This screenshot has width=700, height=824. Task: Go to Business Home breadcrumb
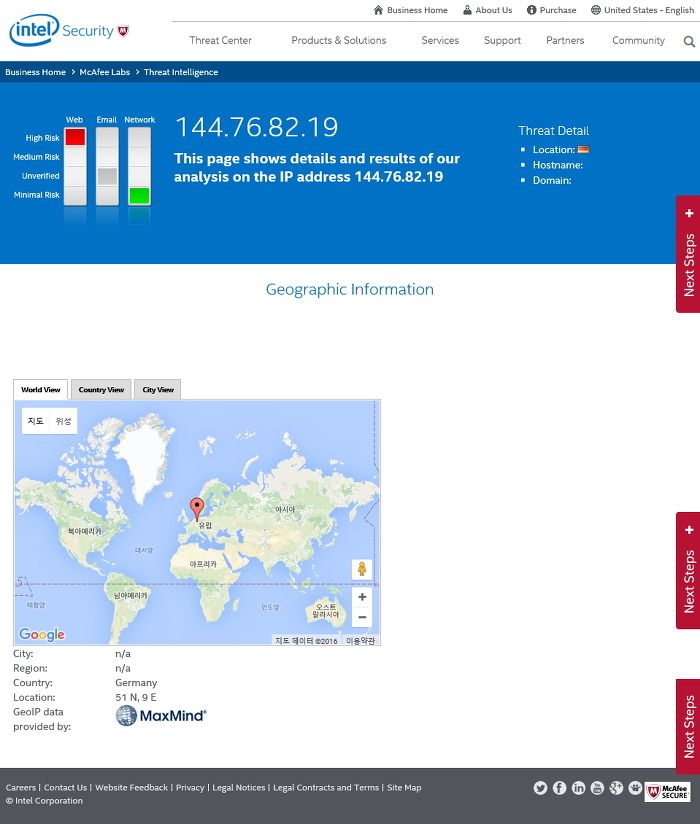[35, 72]
